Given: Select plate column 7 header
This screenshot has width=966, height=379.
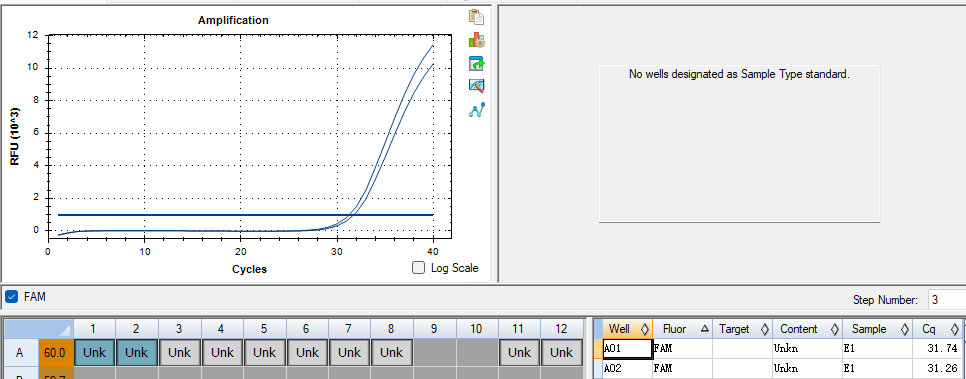Looking at the screenshot, I should tap(349, 329).
